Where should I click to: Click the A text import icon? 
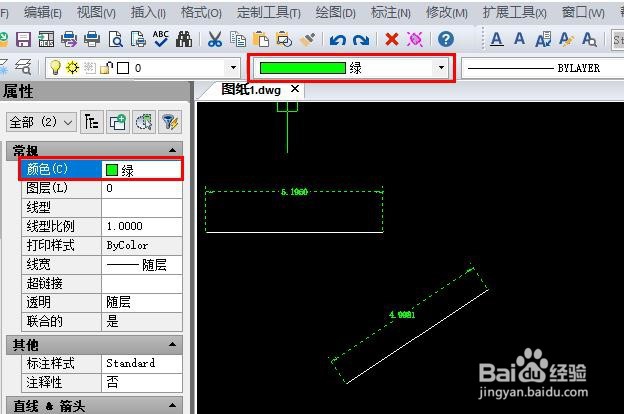pos(543,39)
